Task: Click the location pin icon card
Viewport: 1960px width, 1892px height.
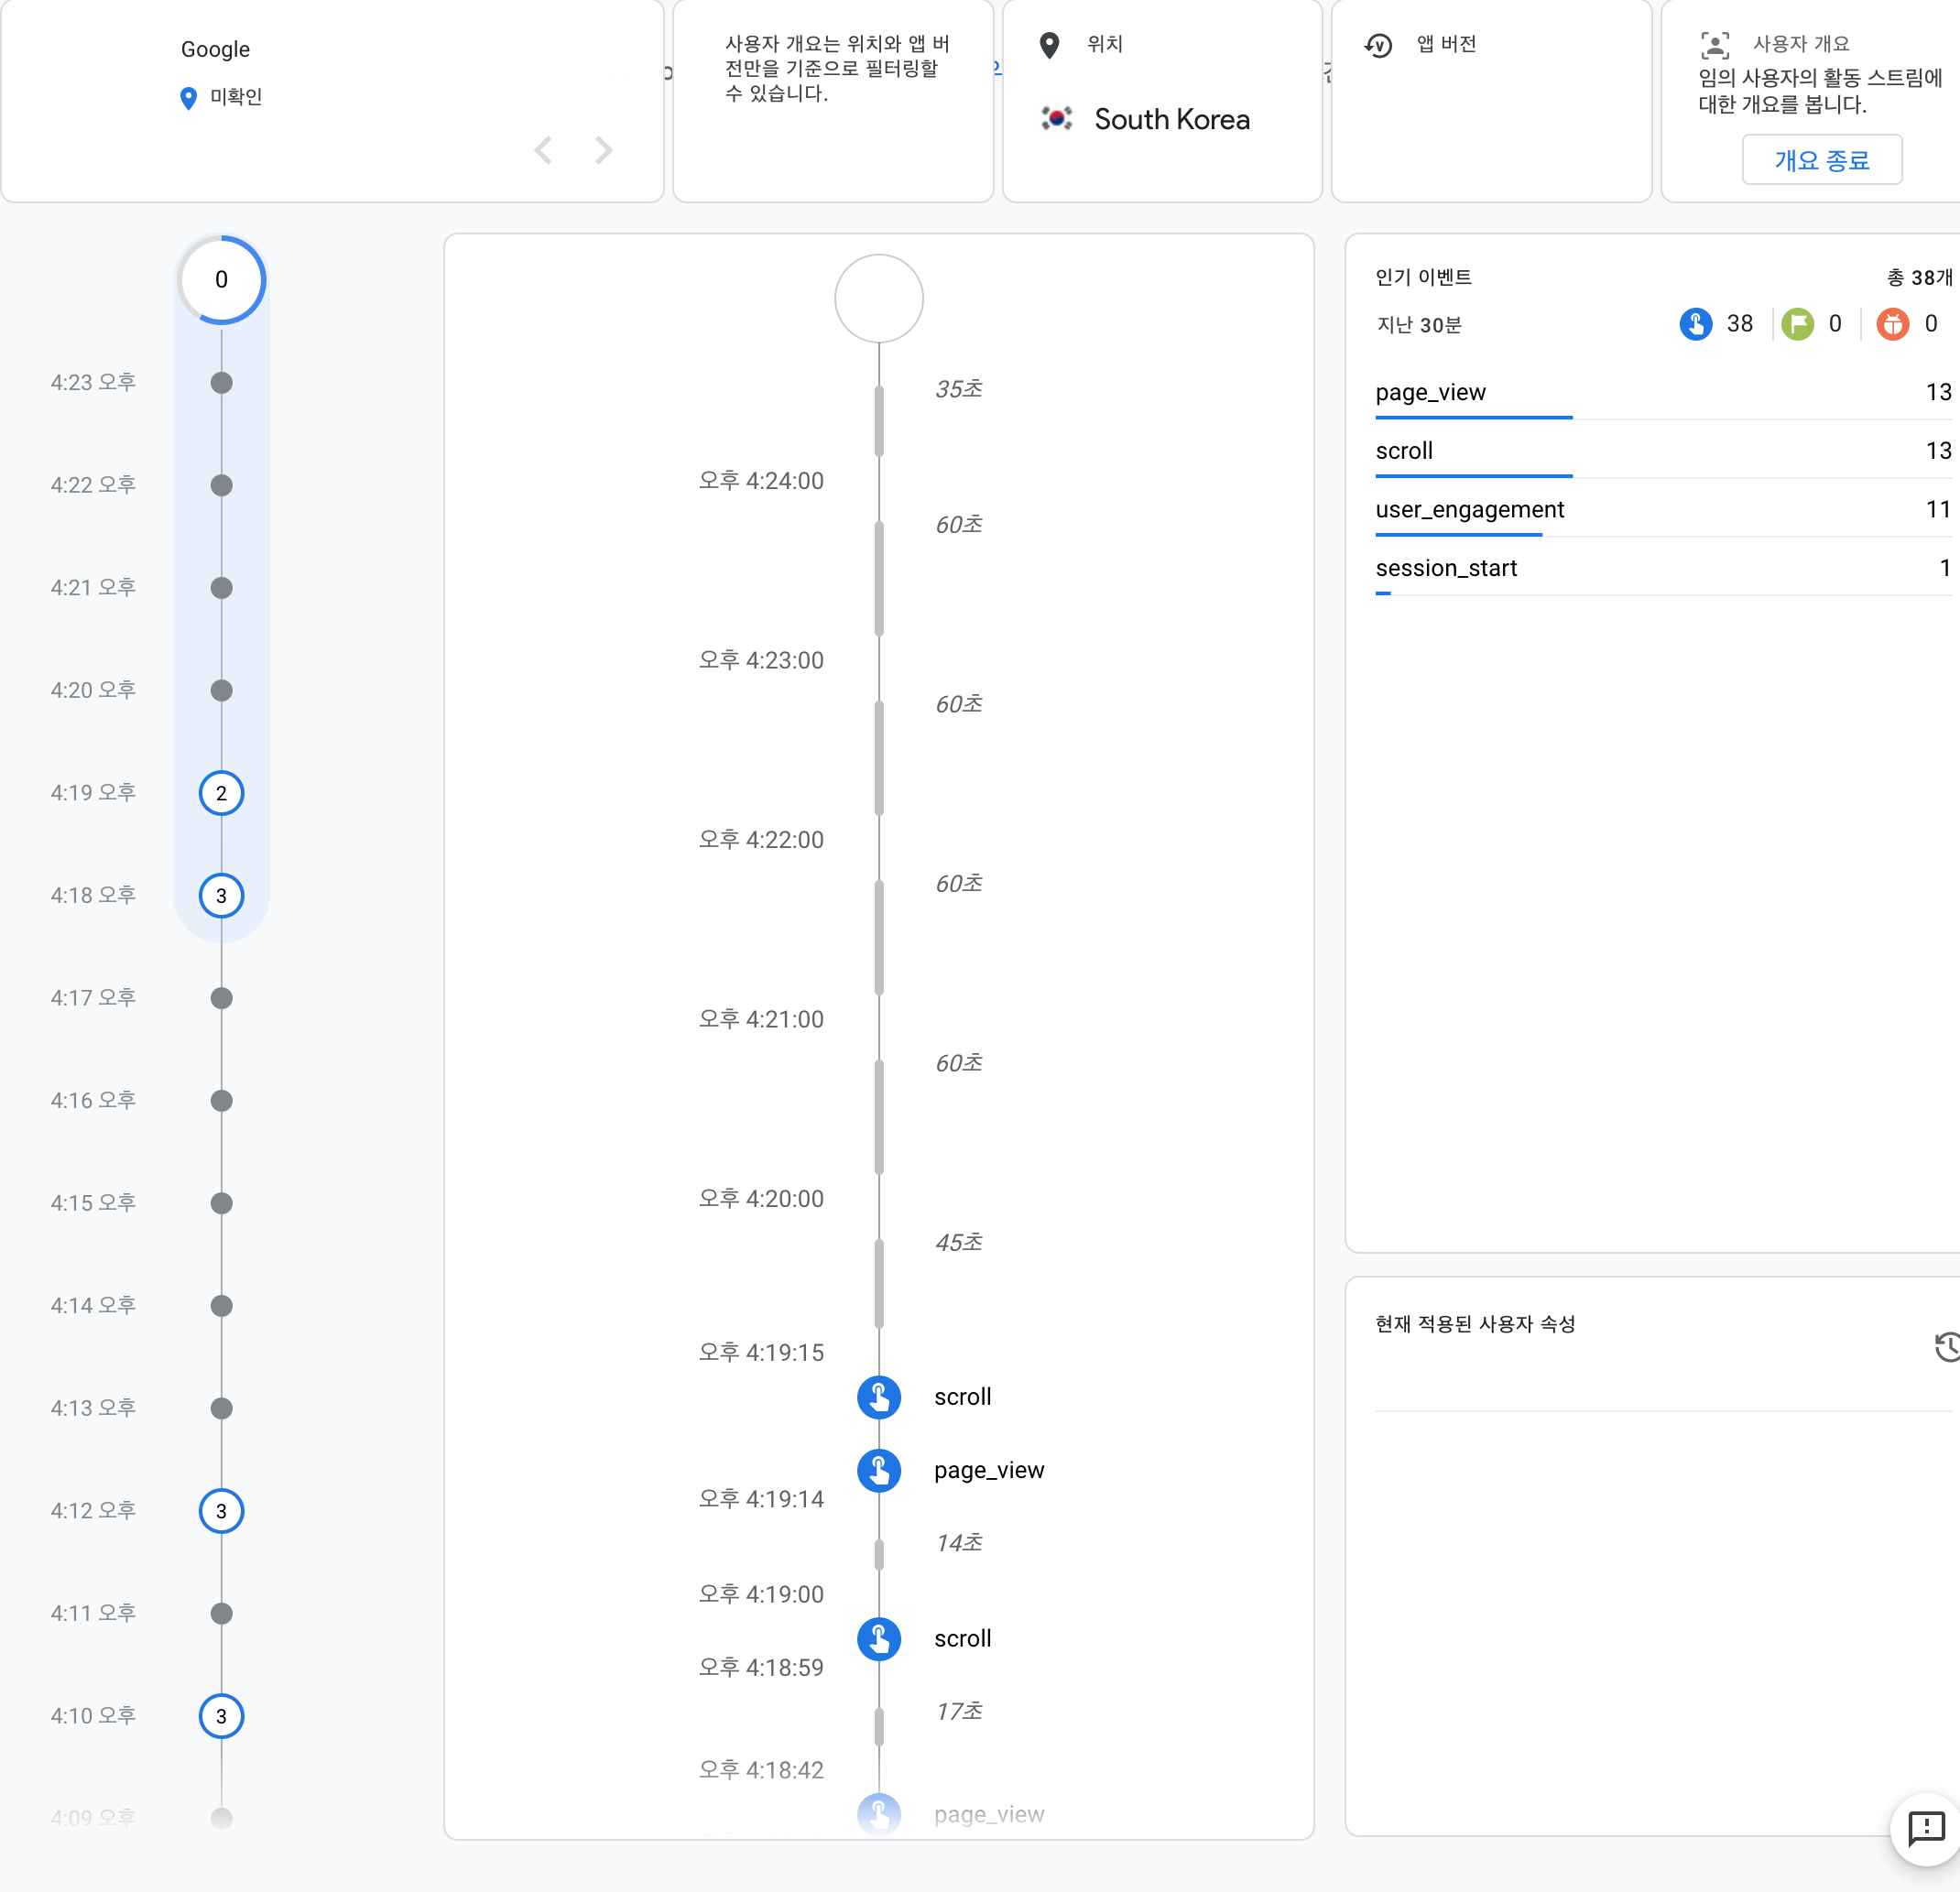Action: 1049,45
